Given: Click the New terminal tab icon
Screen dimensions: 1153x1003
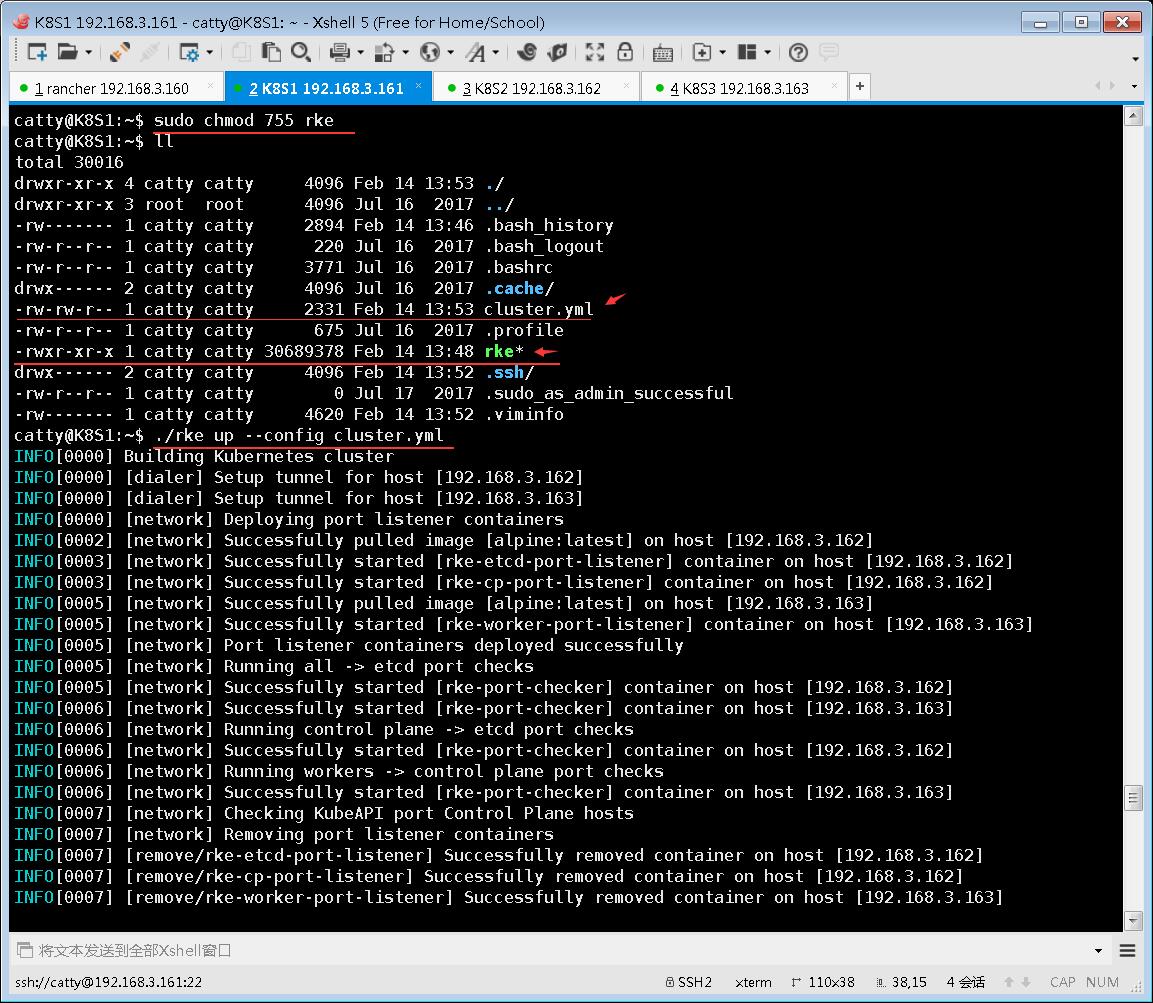Looking at the screenshot, I should tap(701, 52).
